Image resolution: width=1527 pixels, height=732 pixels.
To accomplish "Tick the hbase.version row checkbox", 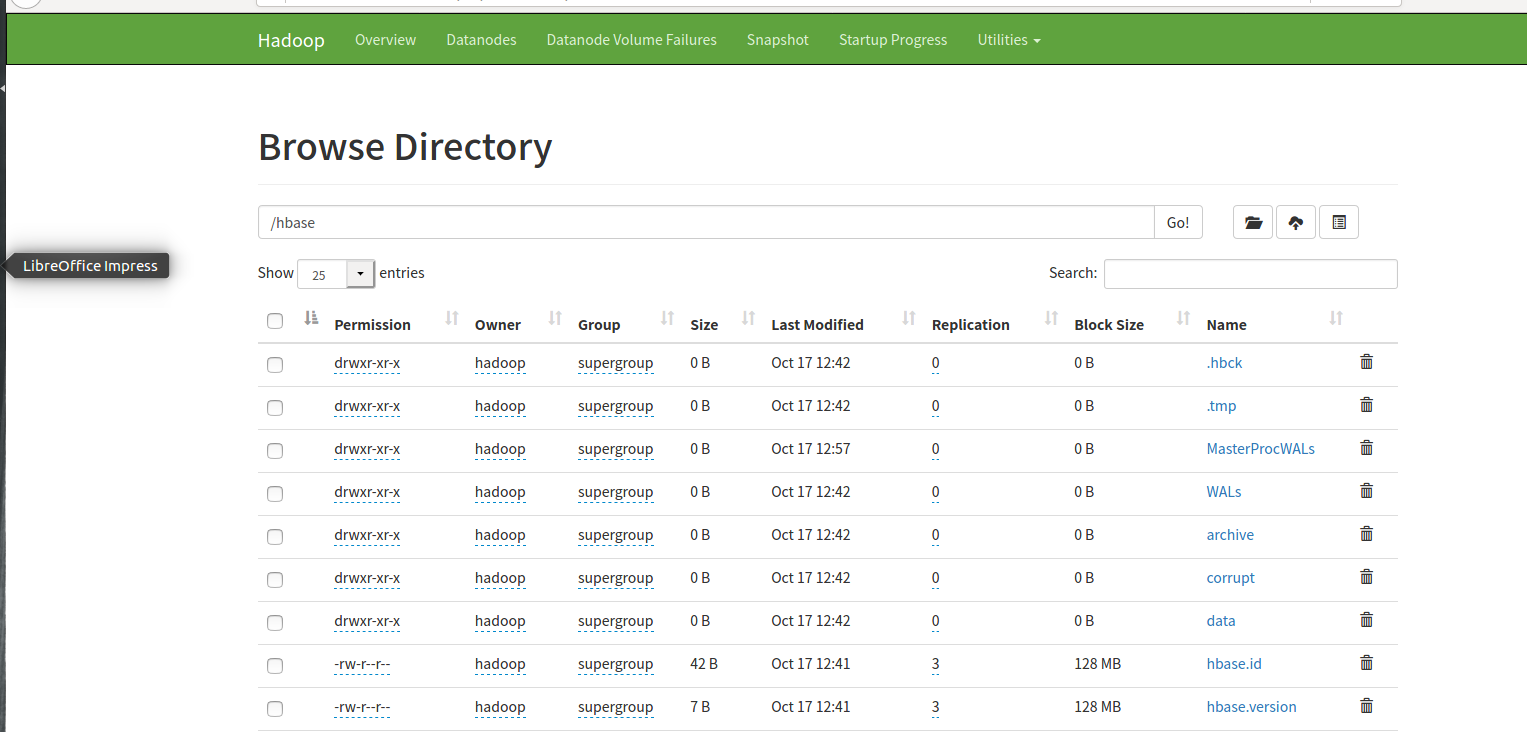I will click(275, 709).
